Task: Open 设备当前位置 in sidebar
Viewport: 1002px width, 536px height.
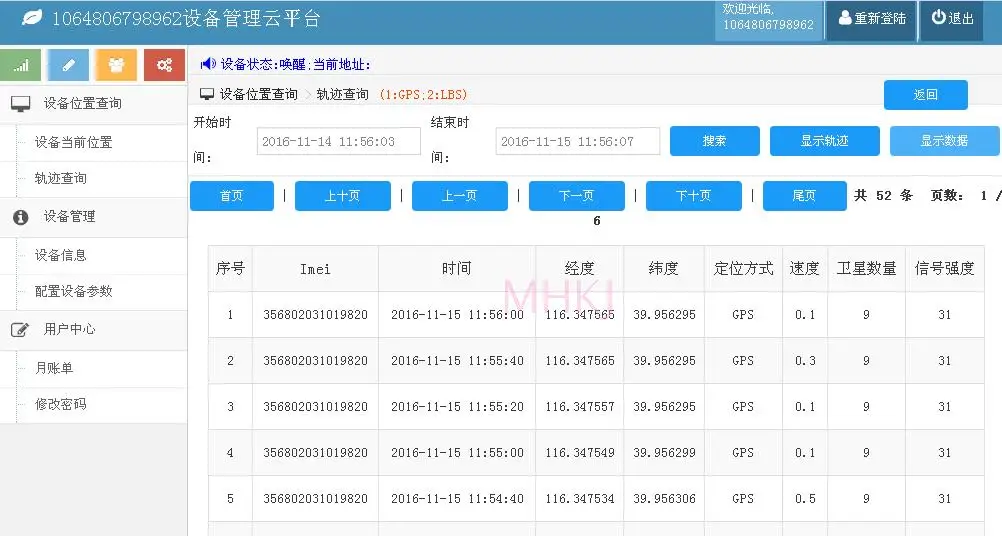Action: point(73,142)
